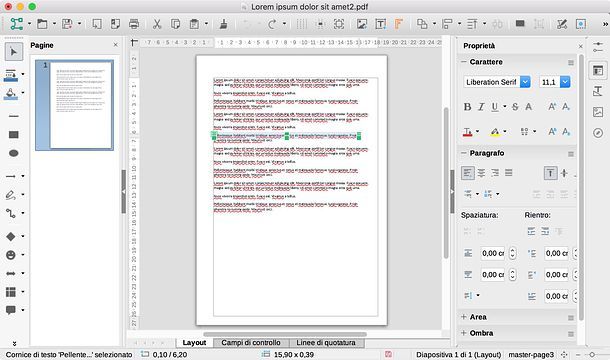Toggle right paragraph alignment
This screenshot has height=360, width=610.
pos(495,173)
